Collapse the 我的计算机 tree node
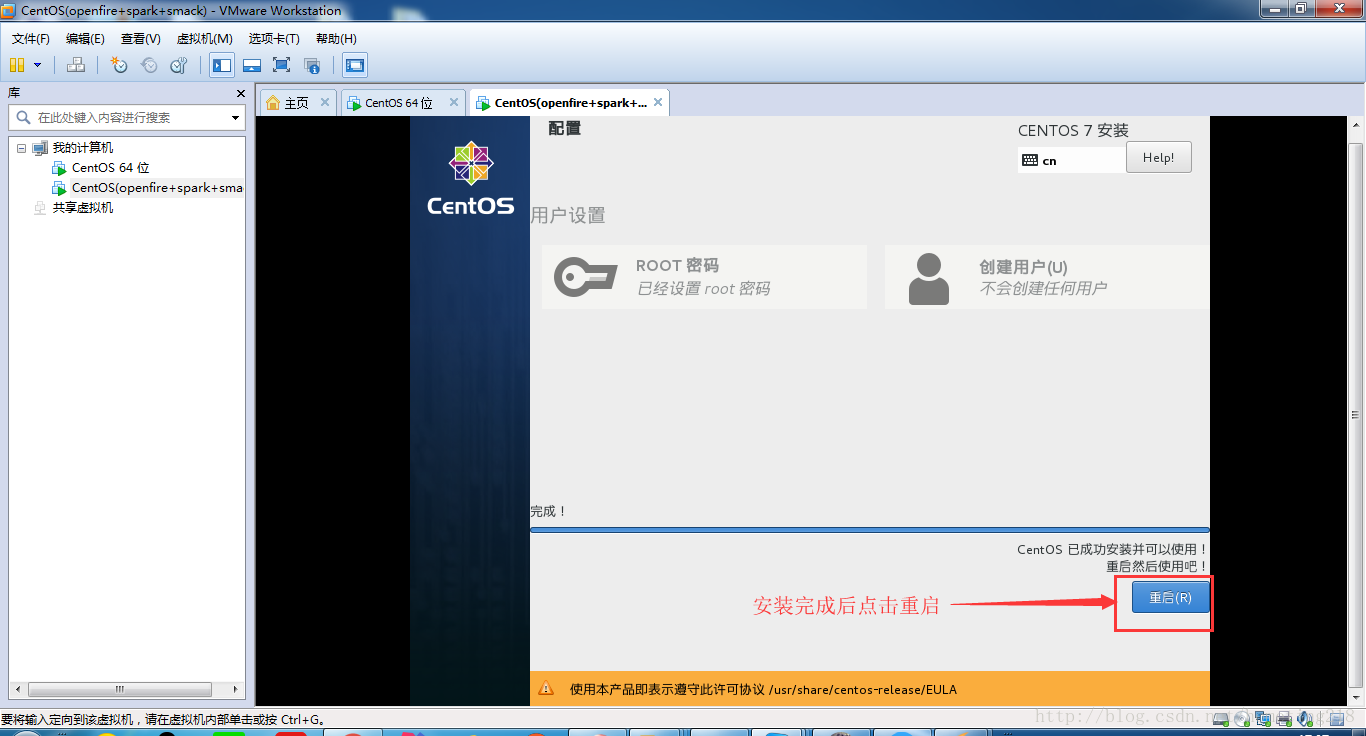 click(21, 148)
